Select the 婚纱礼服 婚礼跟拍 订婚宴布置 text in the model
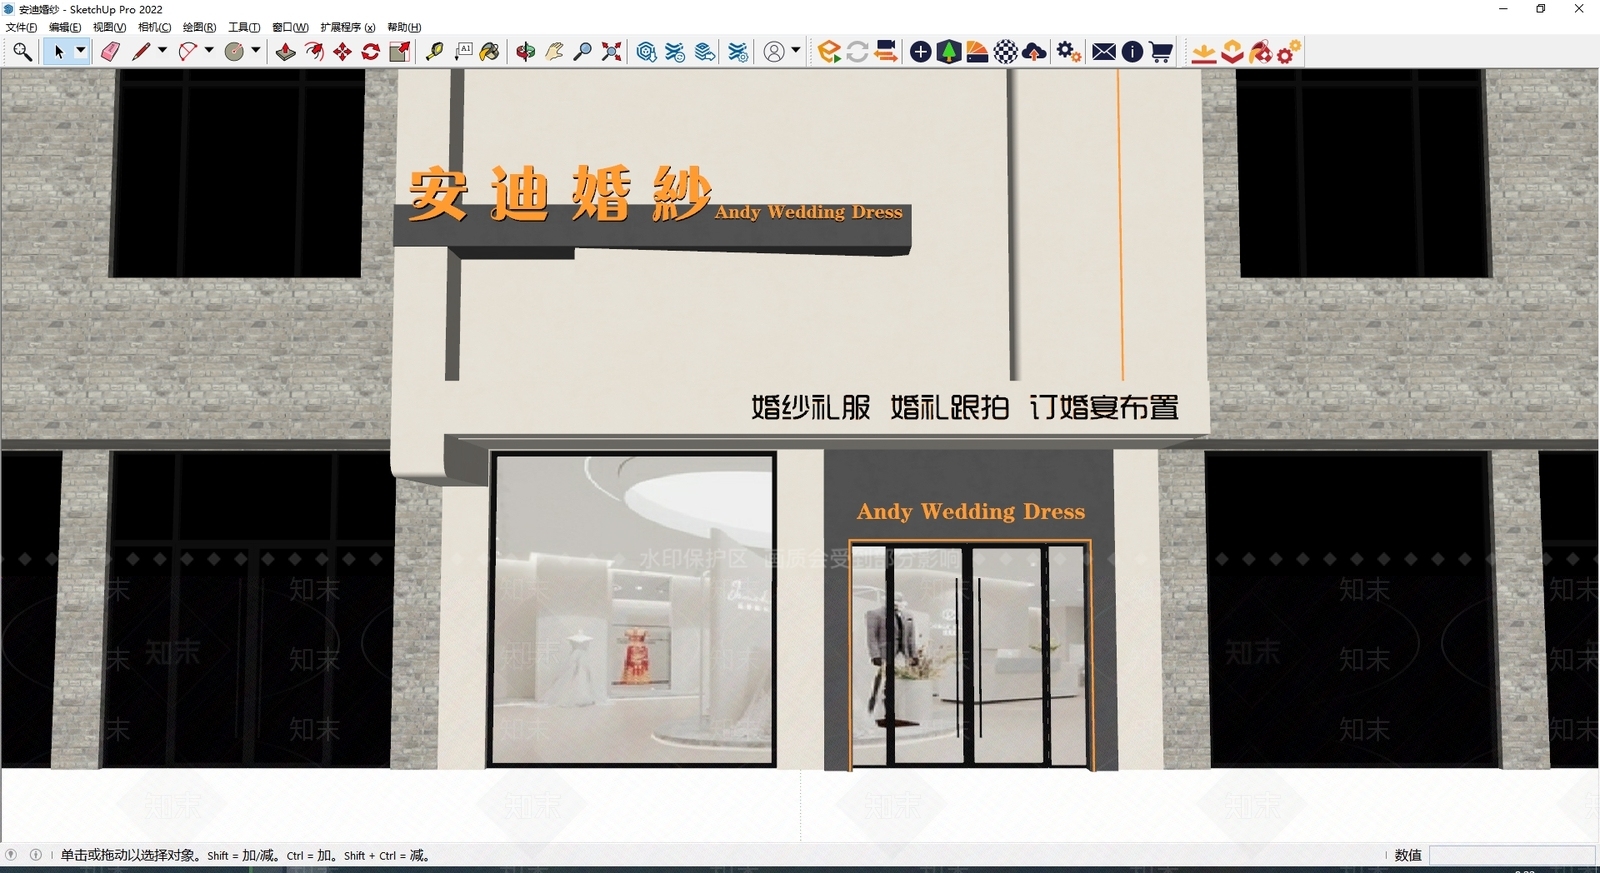The width and height of the screenshot is (1600, 873). pos(965,407)
